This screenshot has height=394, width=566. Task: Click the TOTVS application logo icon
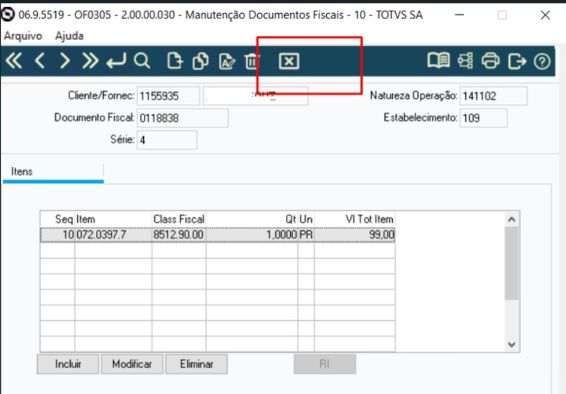(x=8, y=14)
